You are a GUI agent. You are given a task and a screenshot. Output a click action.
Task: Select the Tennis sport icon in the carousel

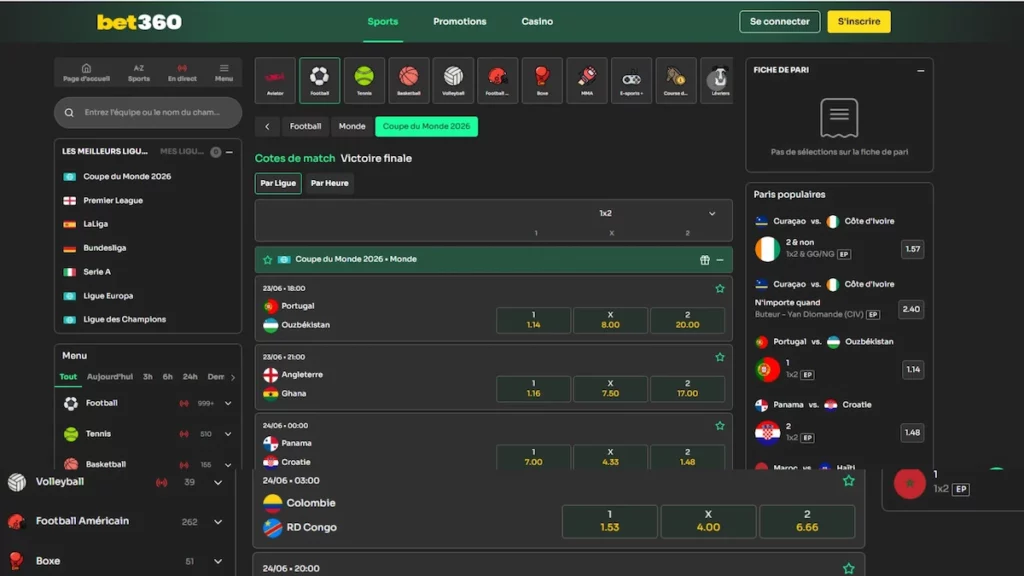[364, 80]
